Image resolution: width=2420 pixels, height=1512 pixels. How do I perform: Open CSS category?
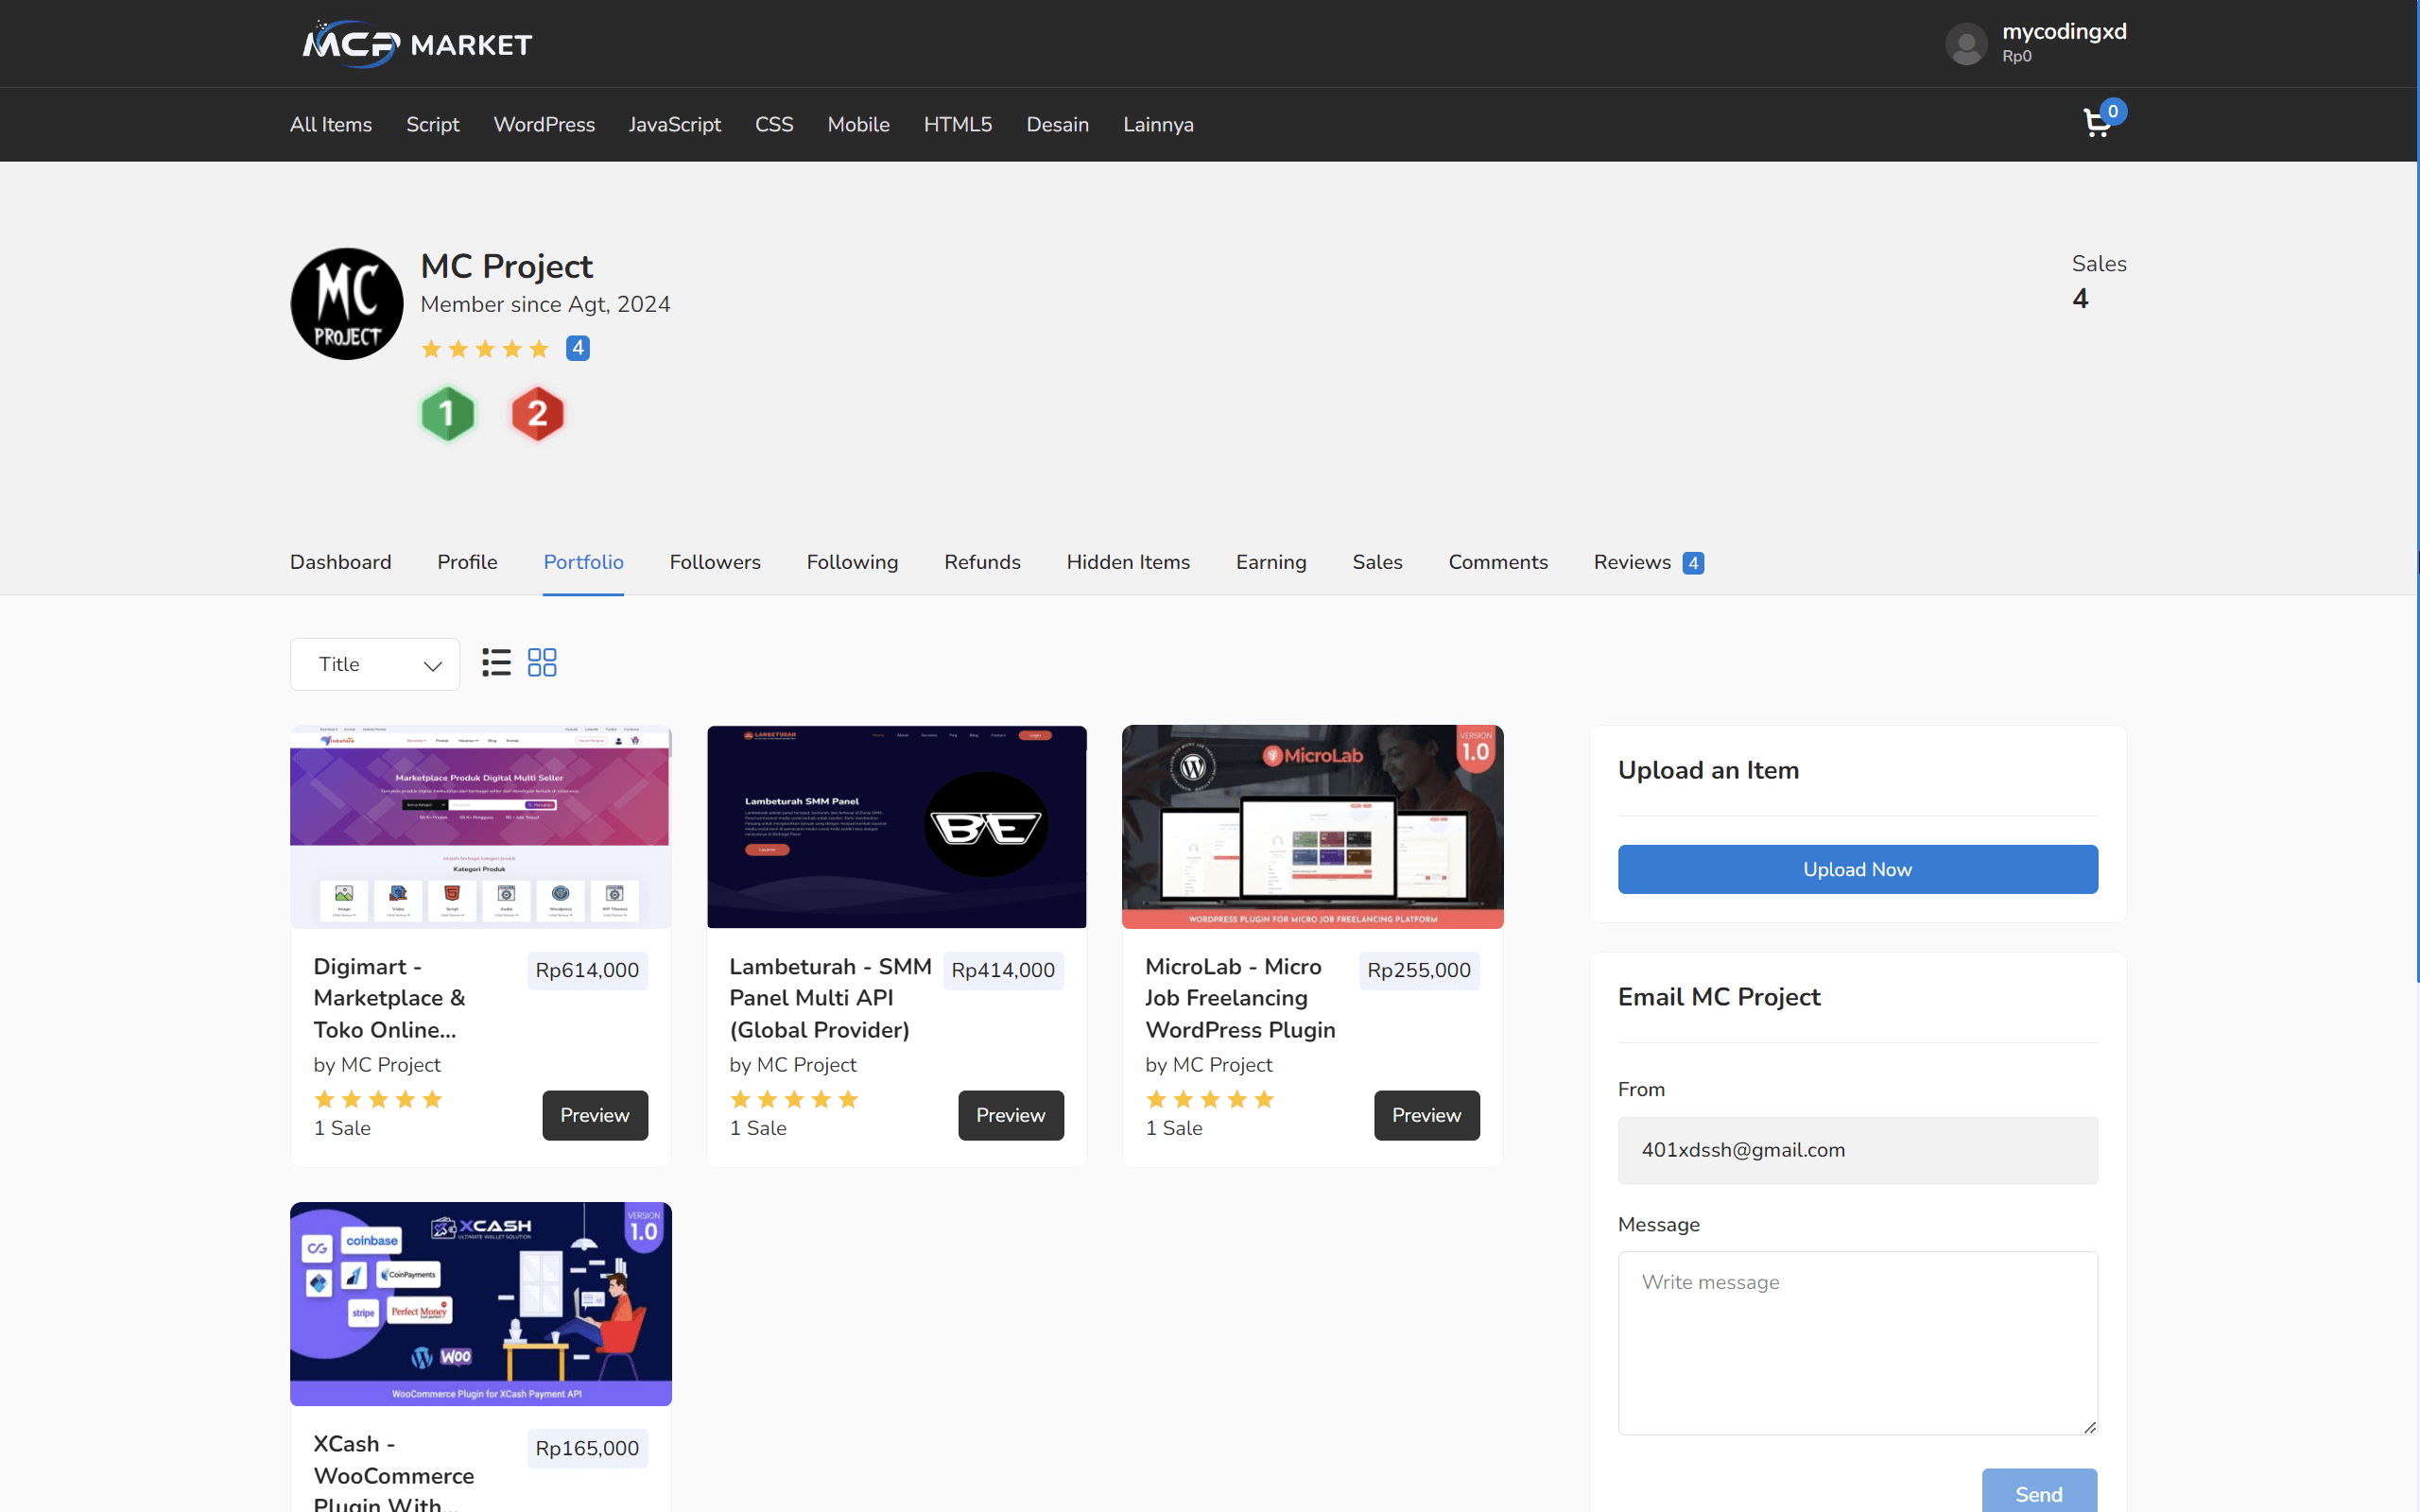click(x=774, y=125)
